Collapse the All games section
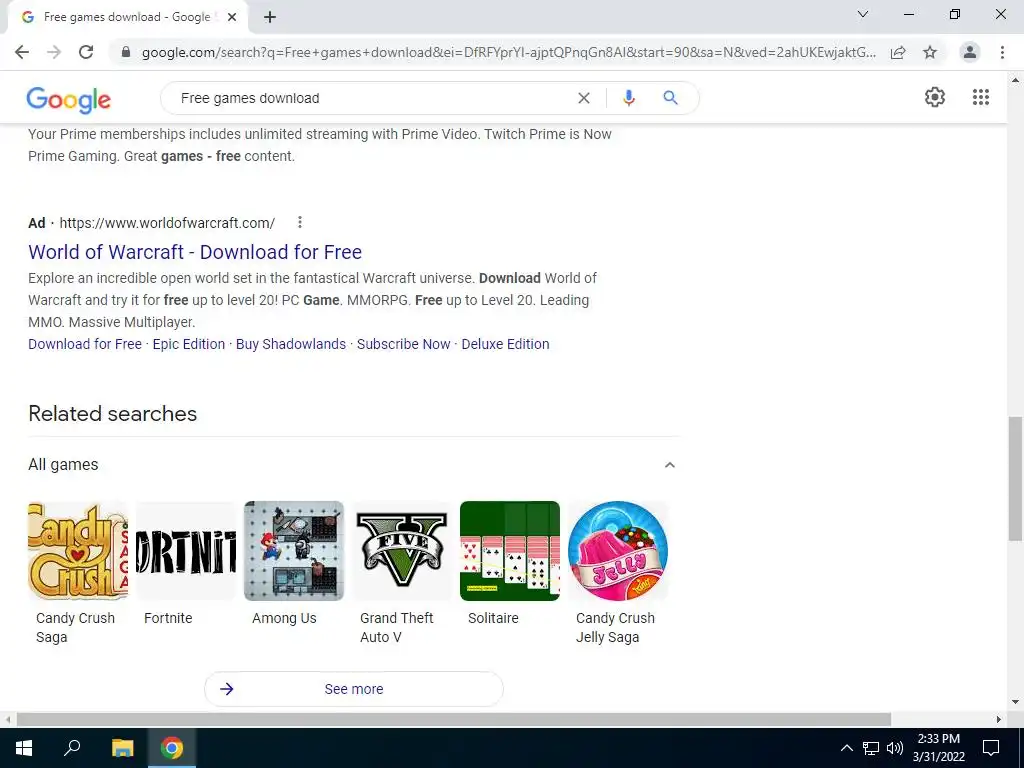1024x768 pixels. (669, 465)
